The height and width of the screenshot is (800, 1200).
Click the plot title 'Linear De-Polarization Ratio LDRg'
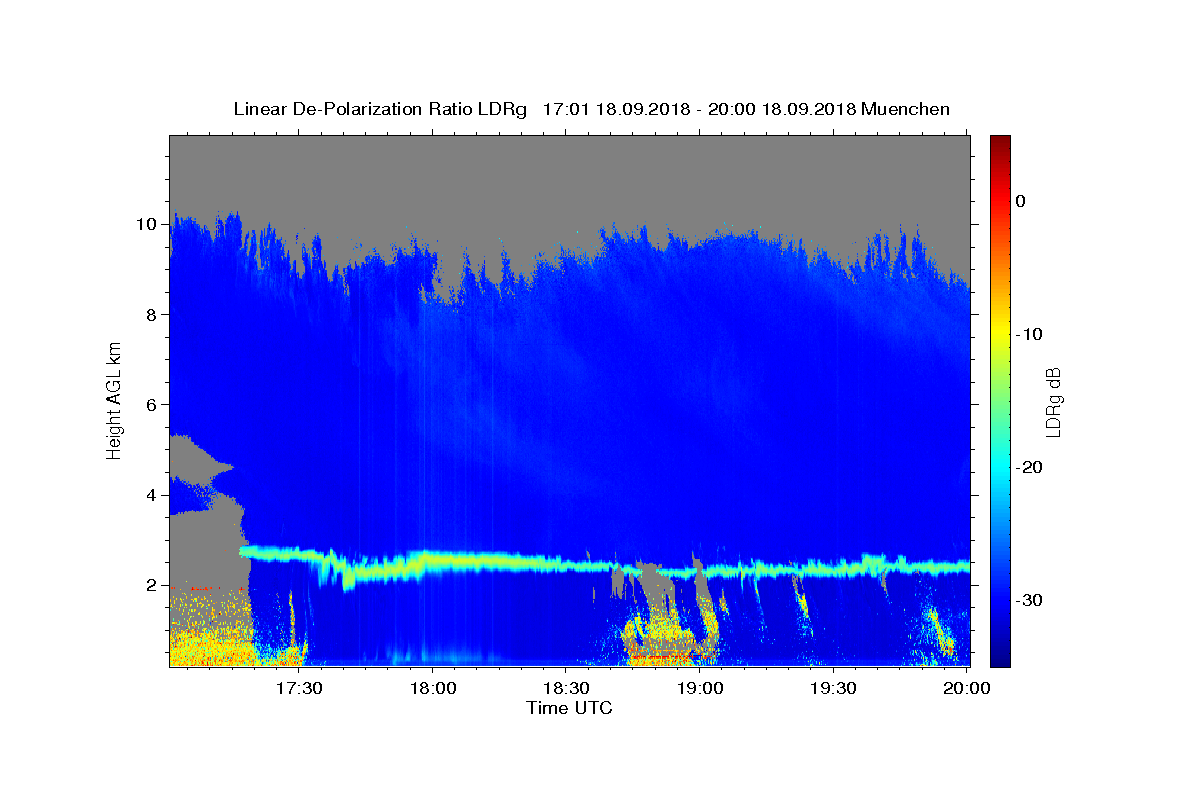click(x=380, y=109)
